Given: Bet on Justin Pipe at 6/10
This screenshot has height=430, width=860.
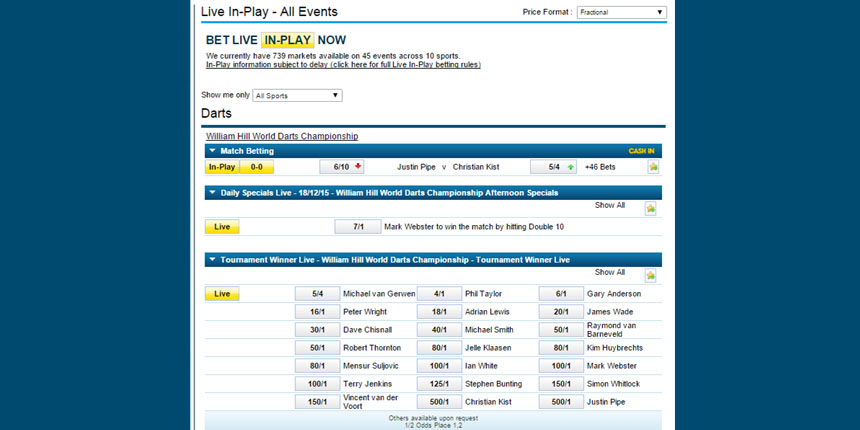Looking at the screenshot, I should click(342, 167).
